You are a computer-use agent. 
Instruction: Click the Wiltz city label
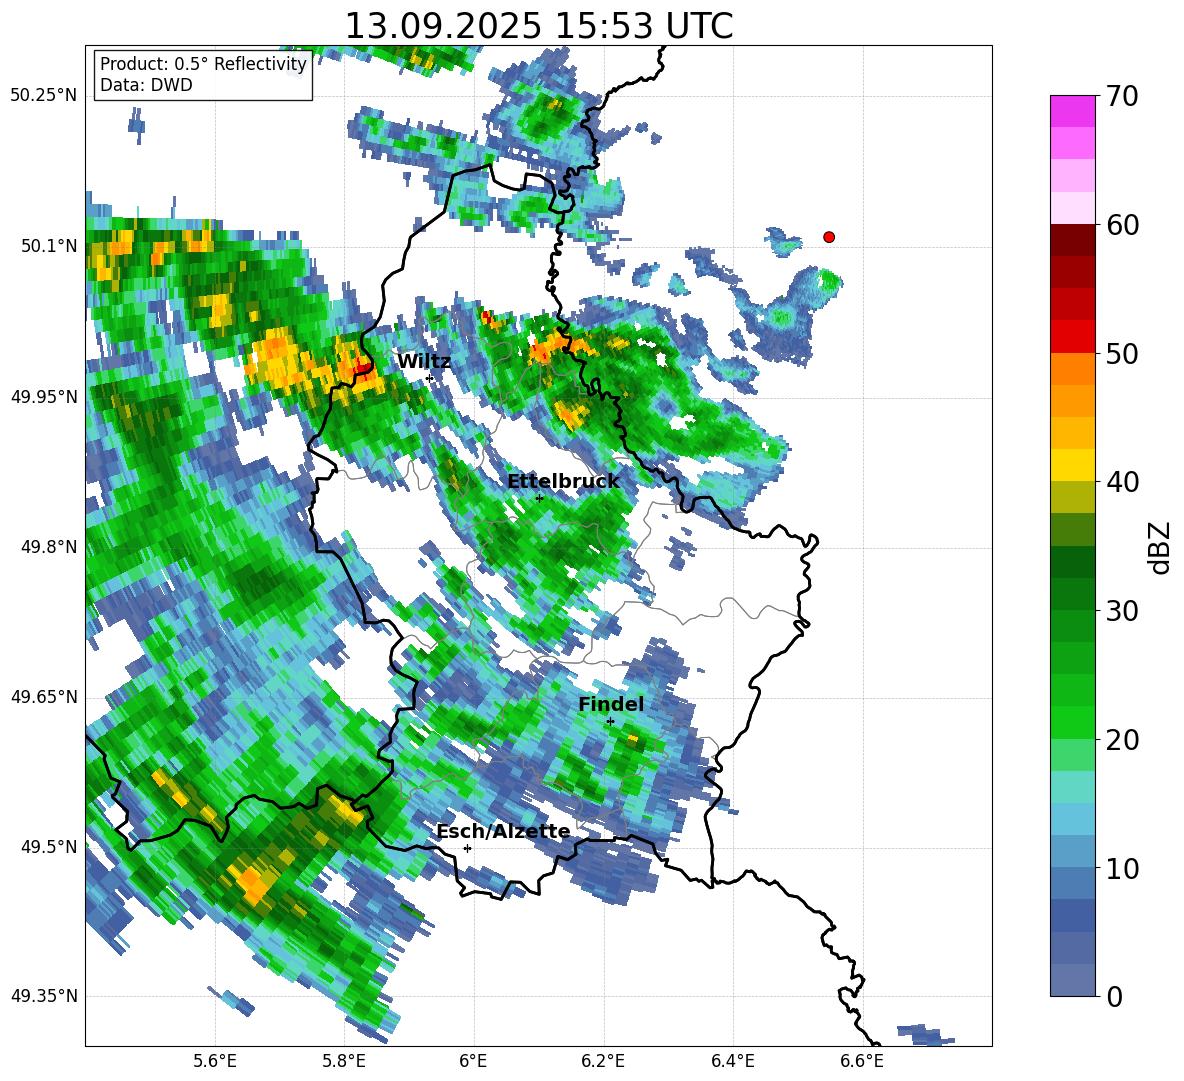[x=424, y=361]
